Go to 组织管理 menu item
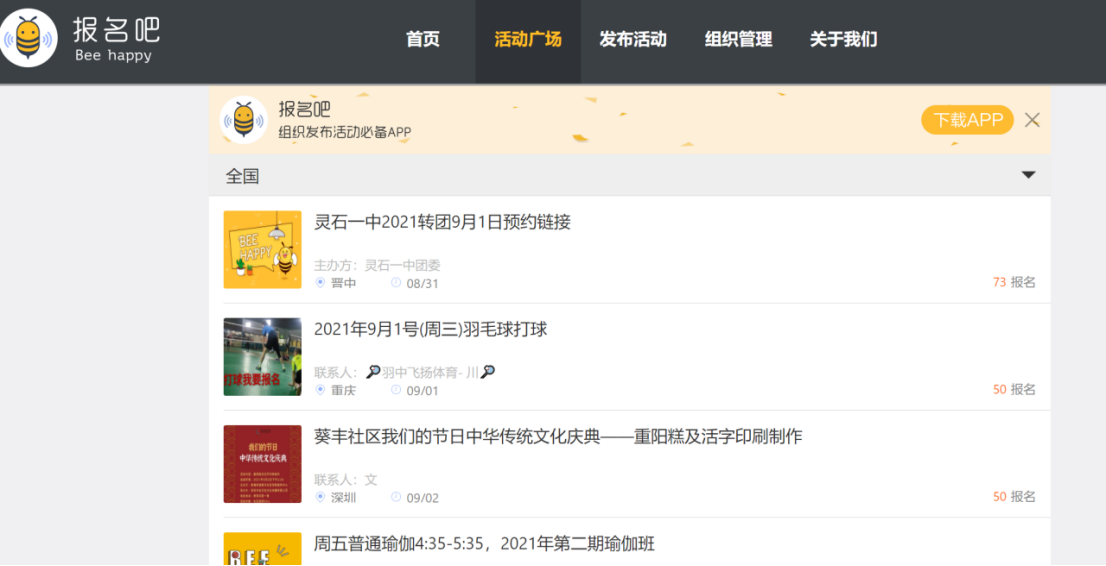The width and height of the screenshot is (1106, 566). coord(739,39)
